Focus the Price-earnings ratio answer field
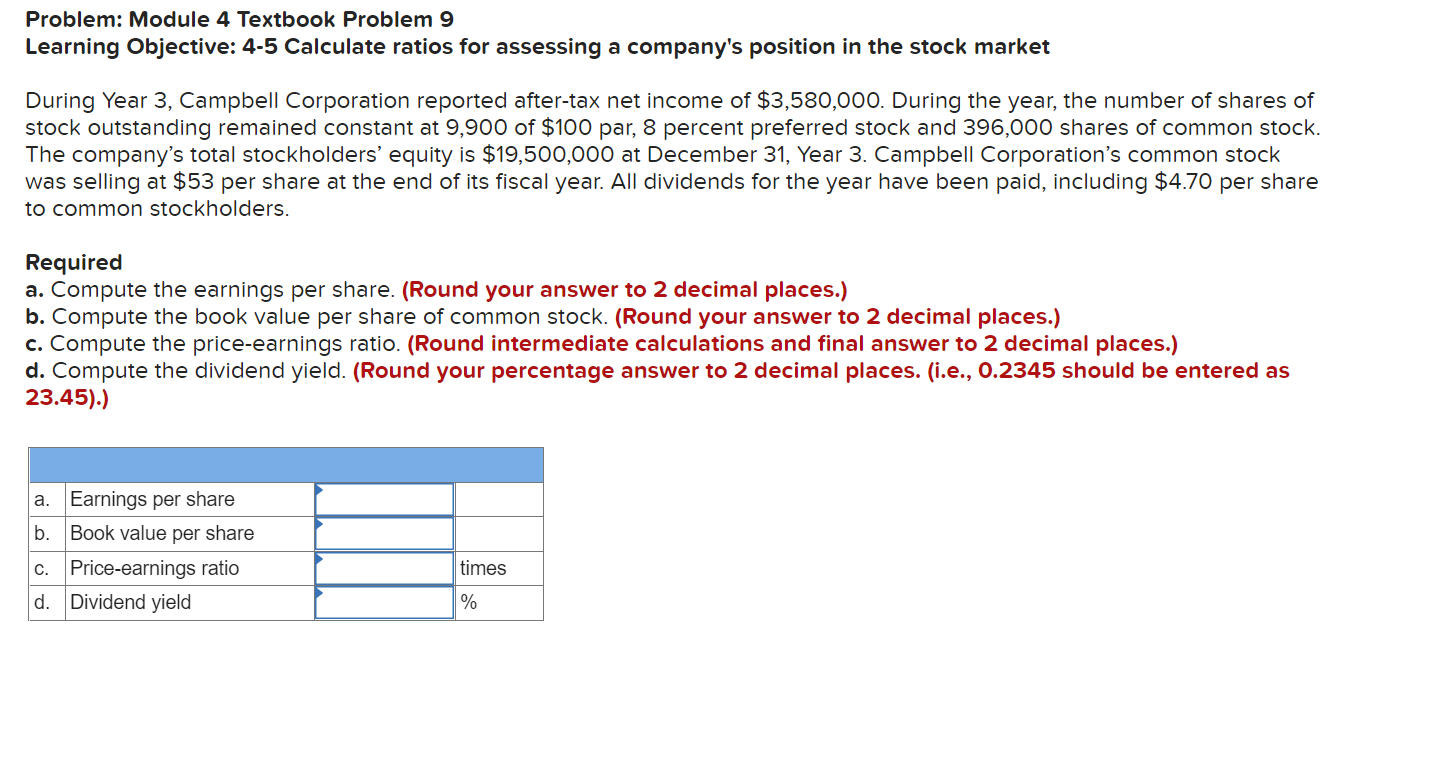 point(385,568)
